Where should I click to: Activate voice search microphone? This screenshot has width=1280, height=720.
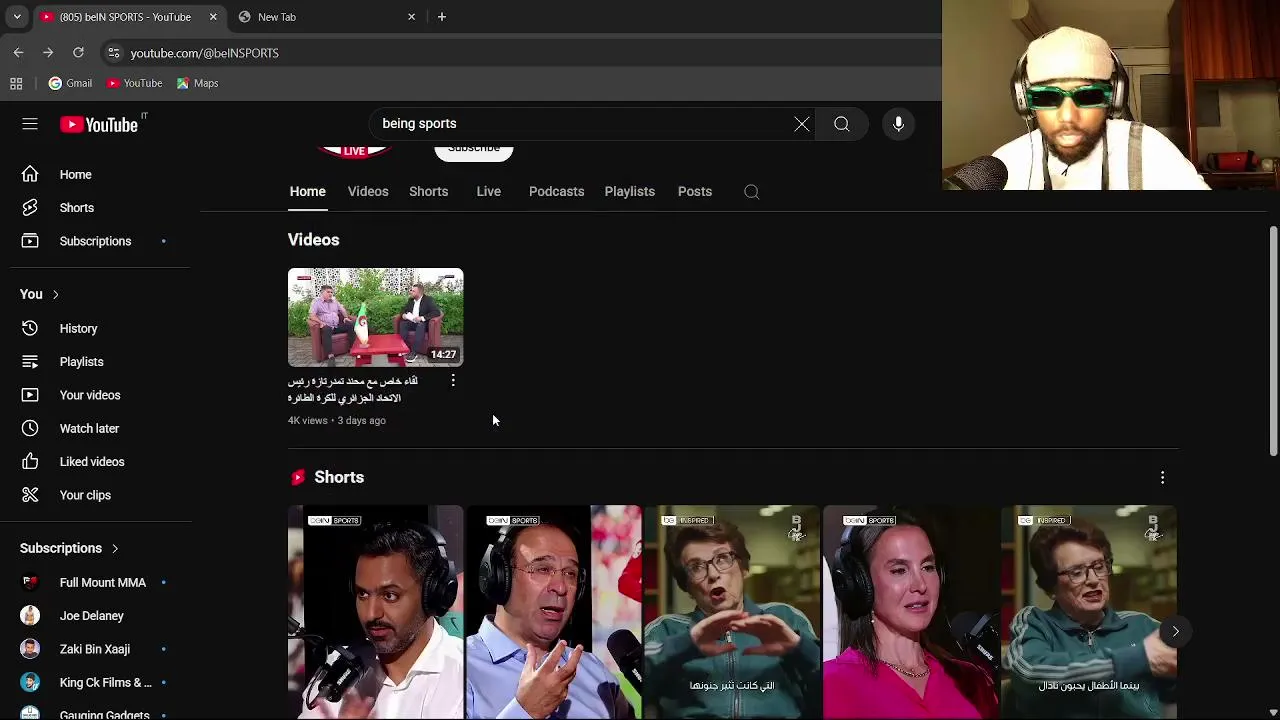(898, 124)
